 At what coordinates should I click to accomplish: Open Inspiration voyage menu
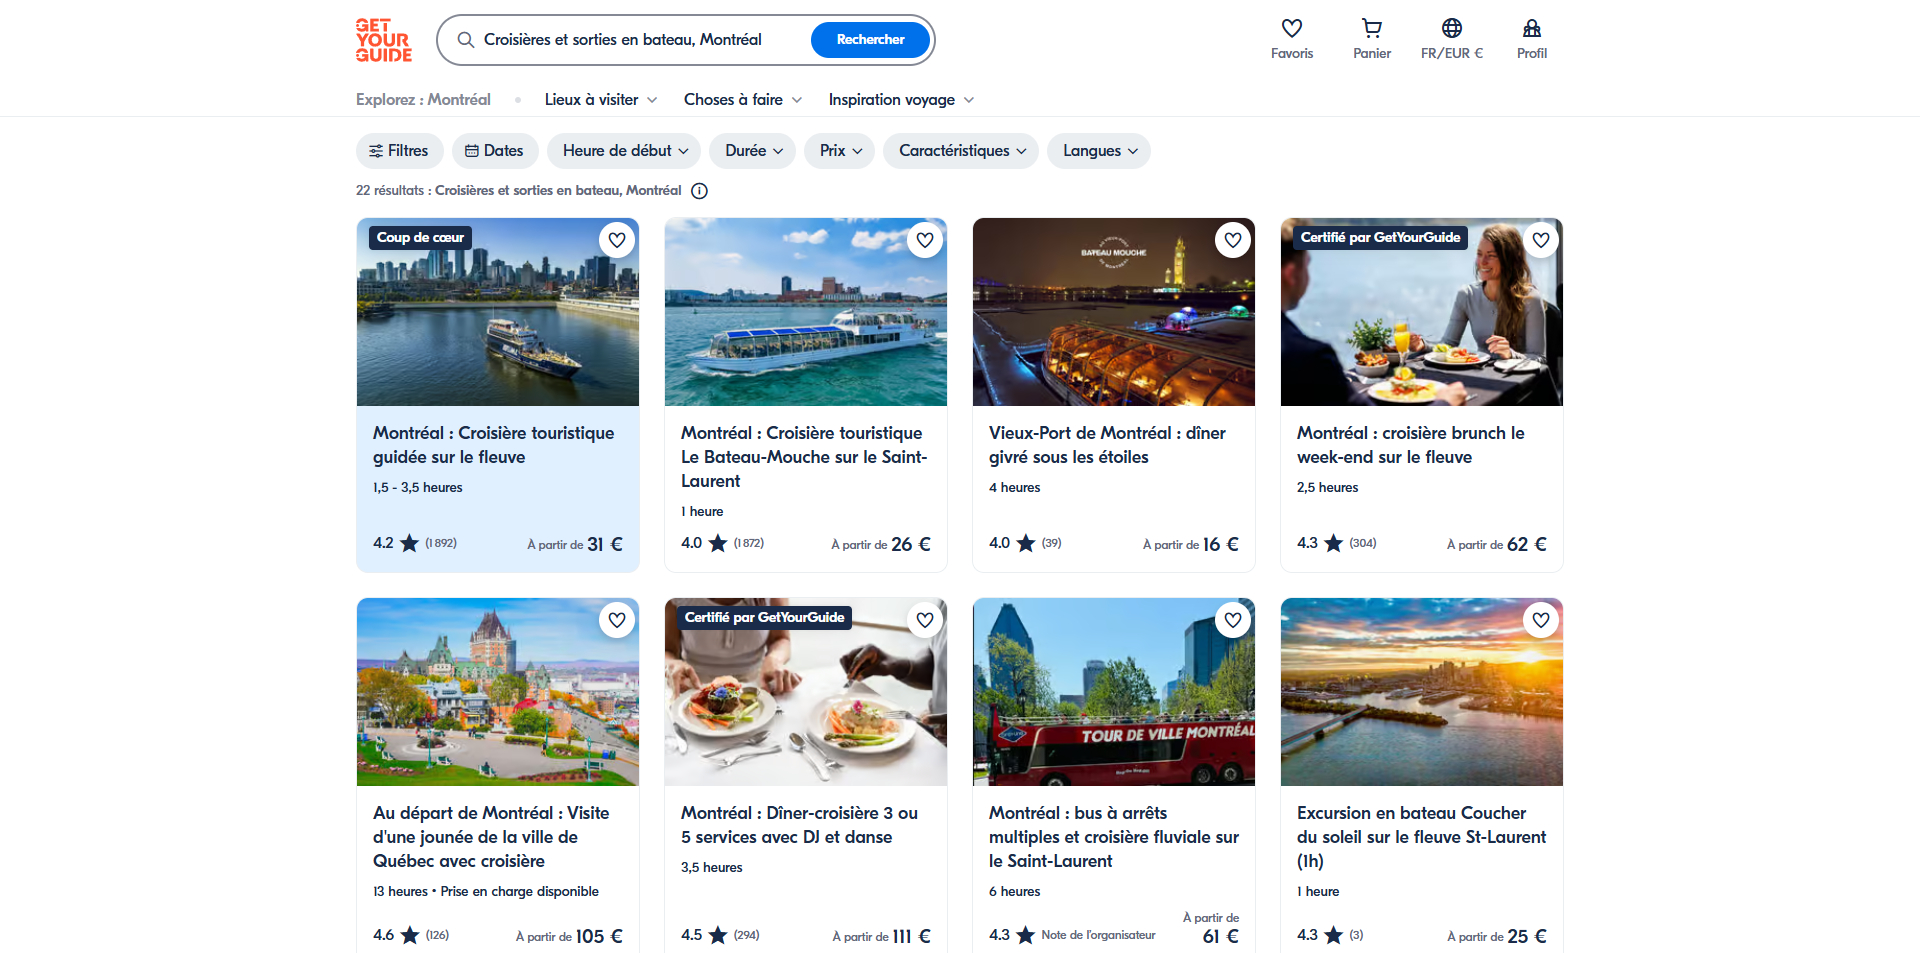(901, 100)
